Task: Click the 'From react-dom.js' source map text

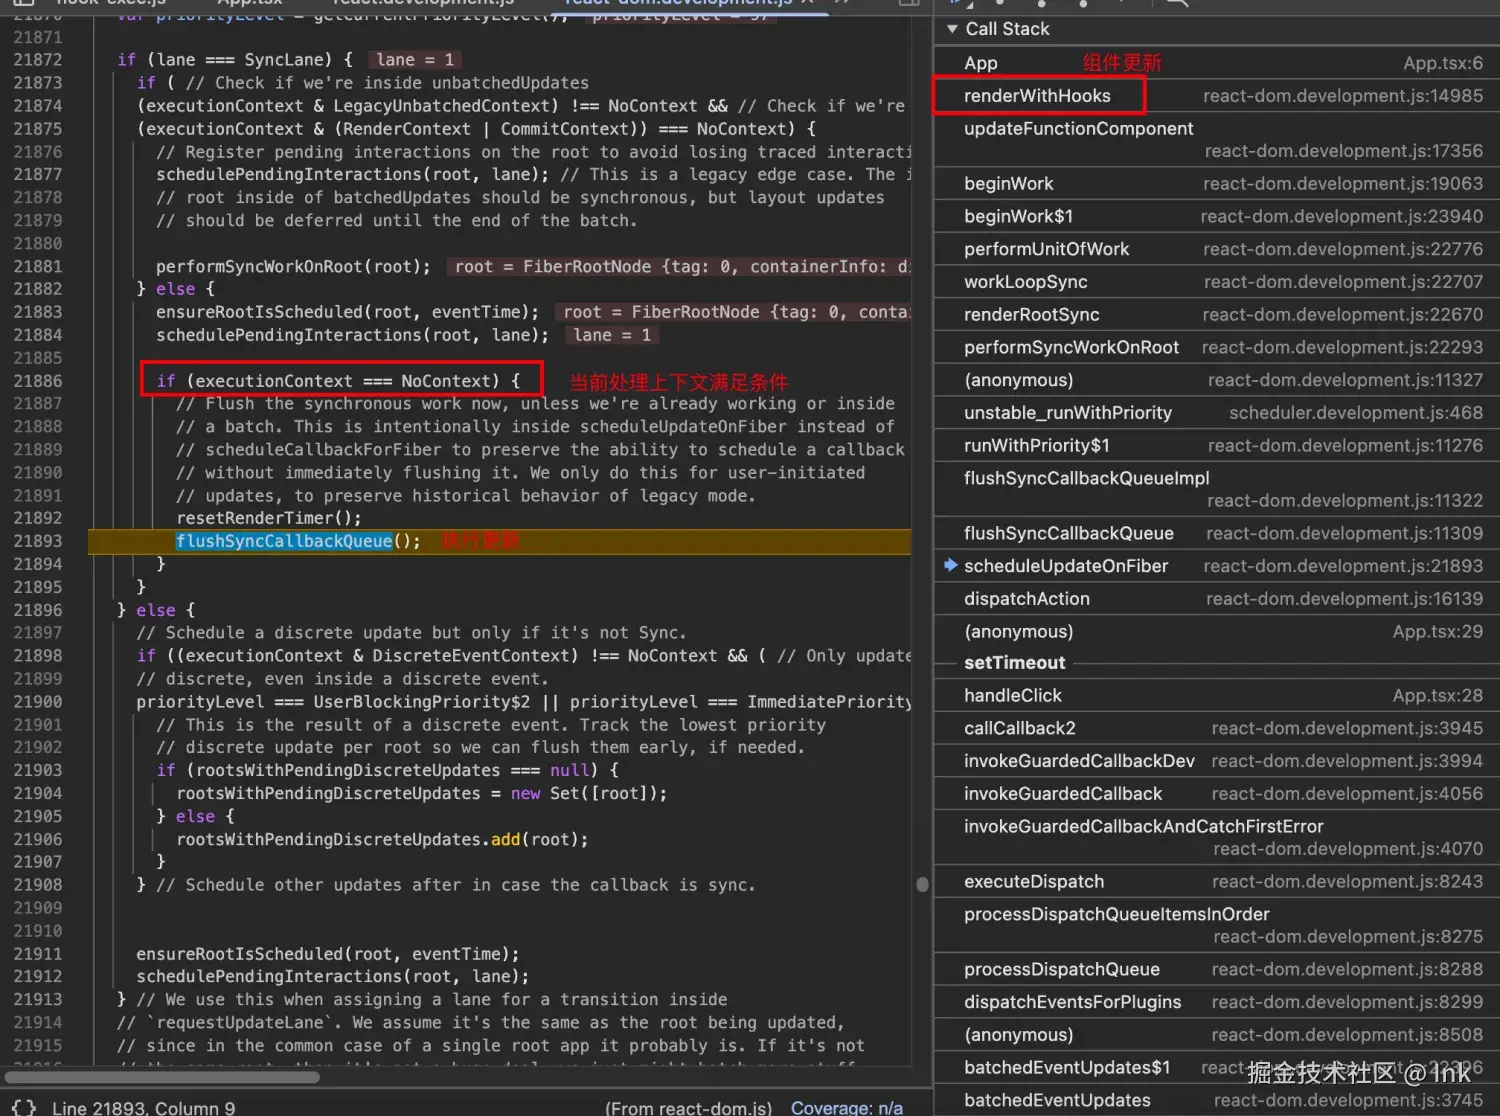Action: (688, 1107)
